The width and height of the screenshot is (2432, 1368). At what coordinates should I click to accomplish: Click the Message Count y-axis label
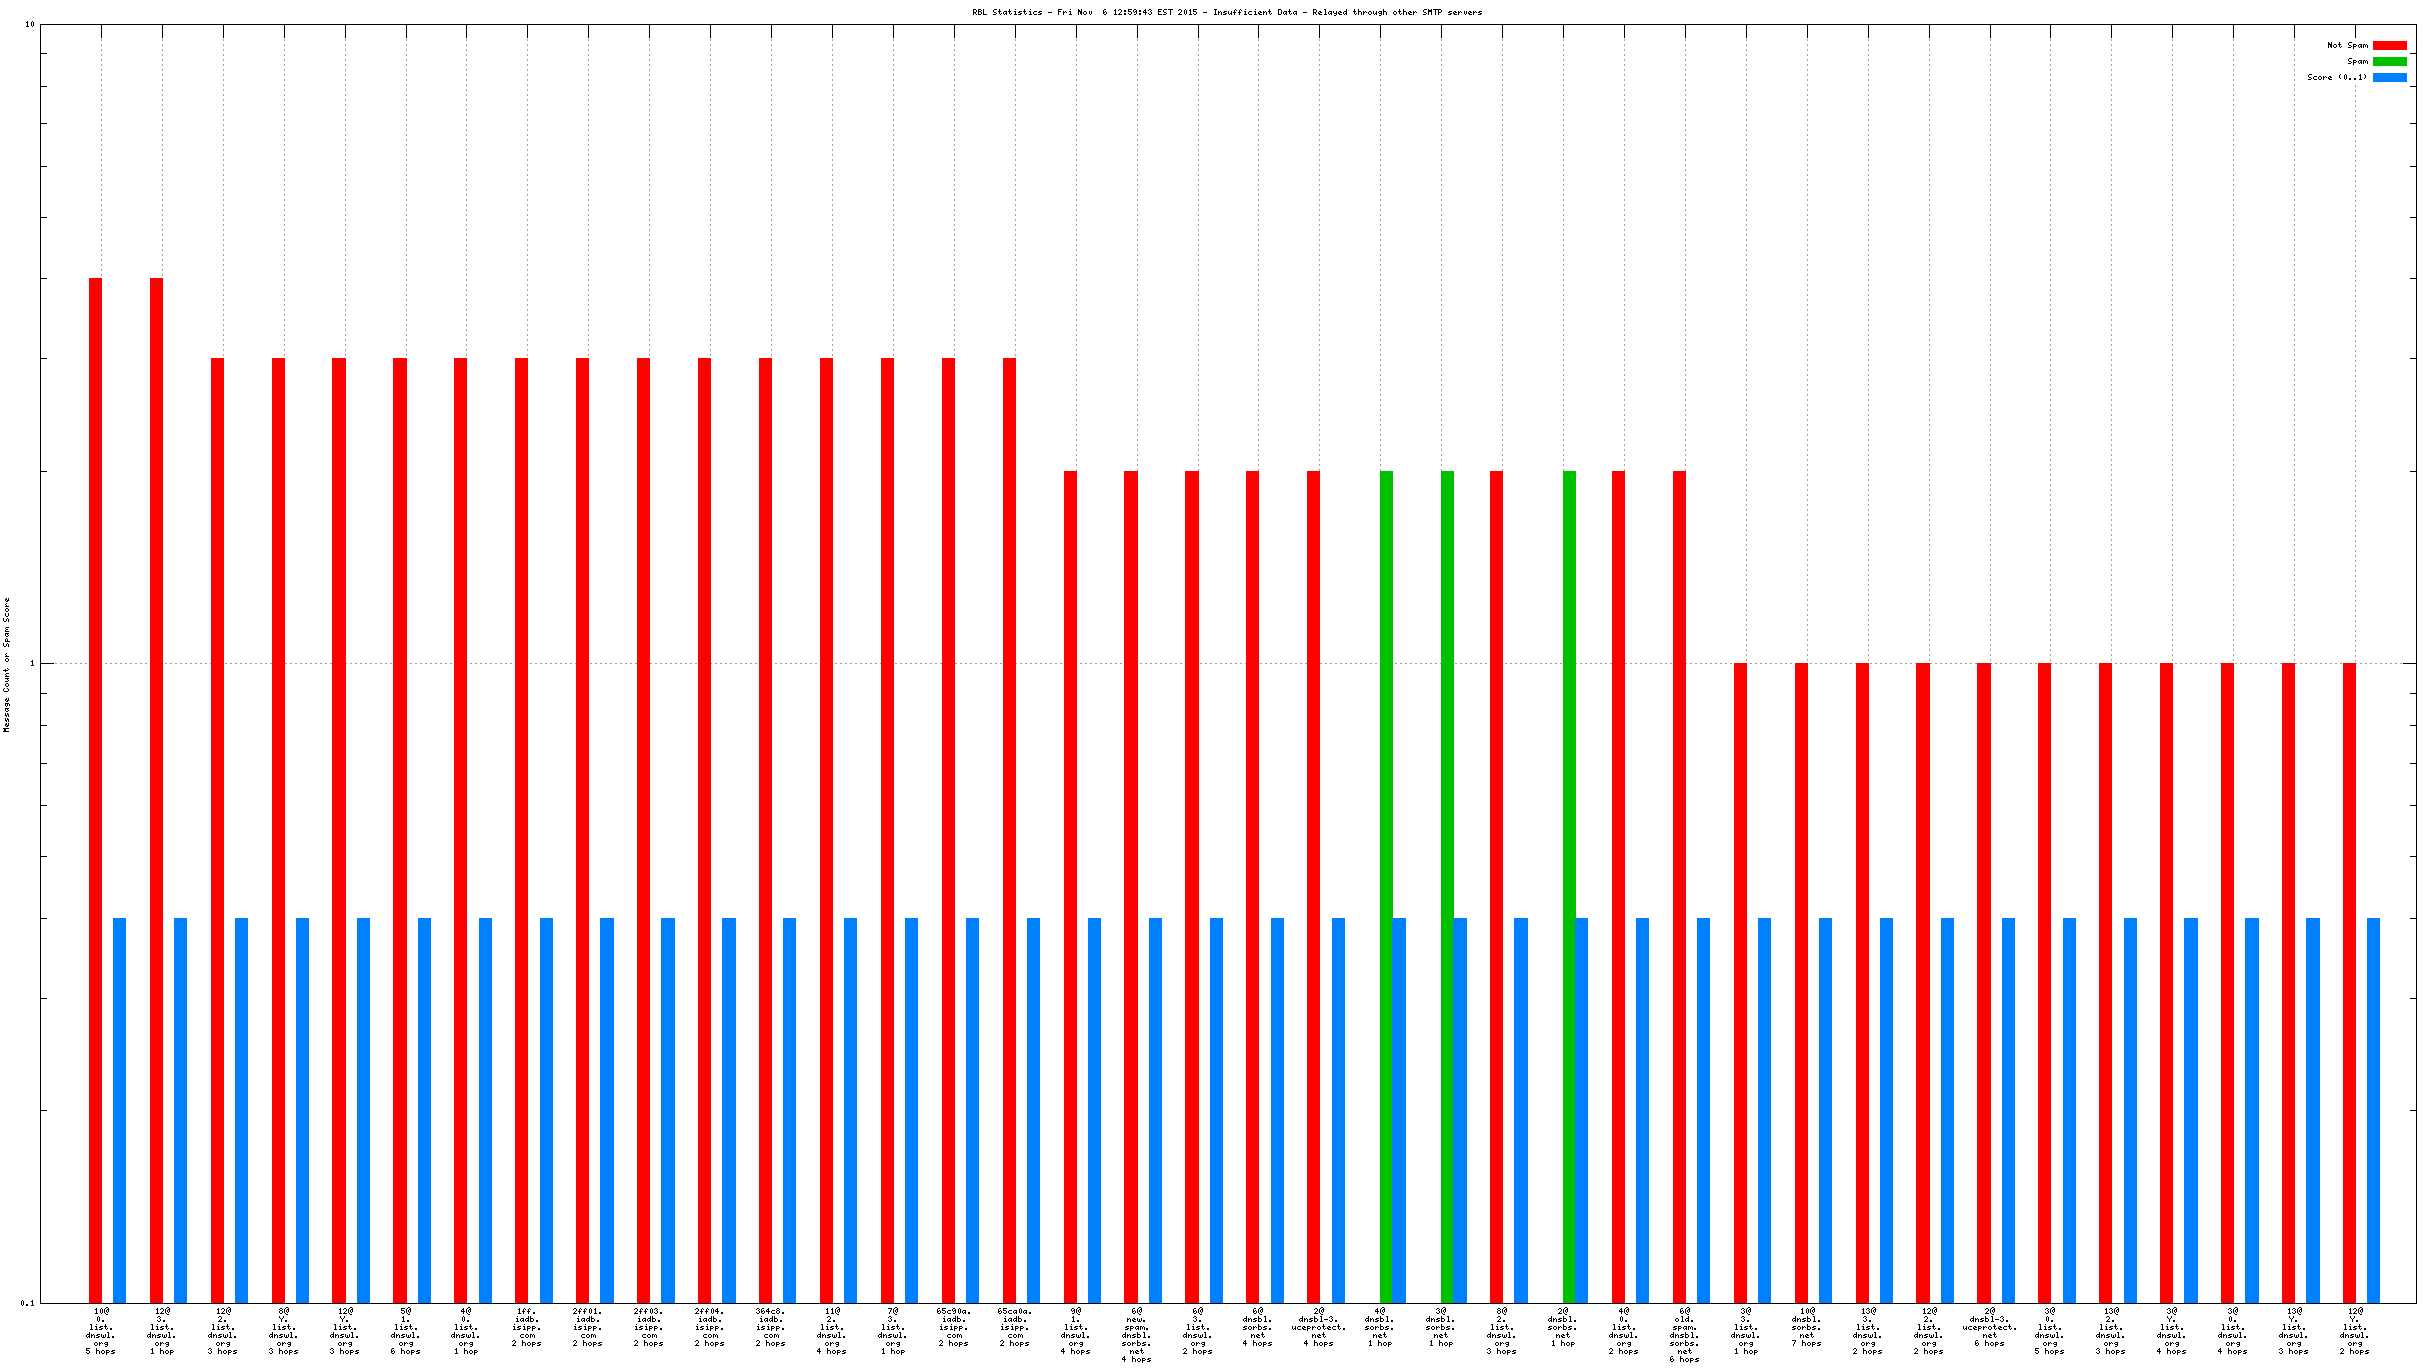7,665
